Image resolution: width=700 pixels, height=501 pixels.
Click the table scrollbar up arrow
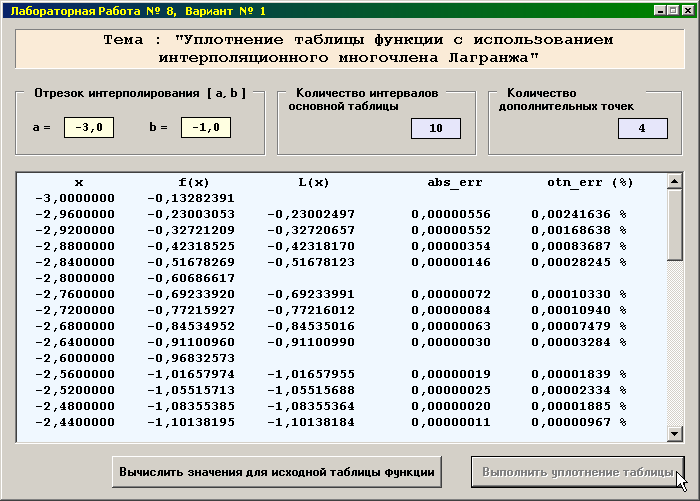pos(675,181)
